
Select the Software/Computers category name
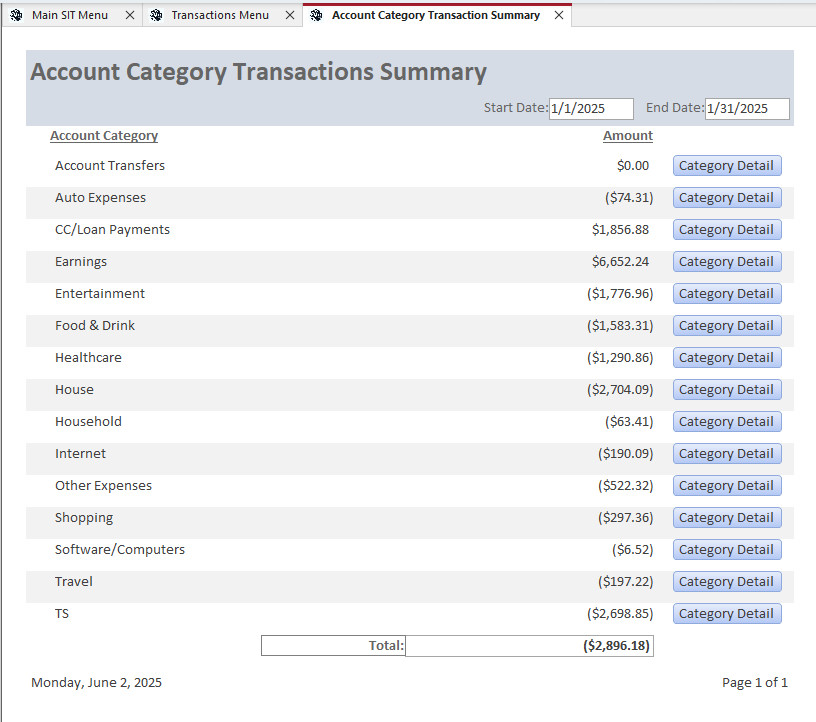click(120, 550)
